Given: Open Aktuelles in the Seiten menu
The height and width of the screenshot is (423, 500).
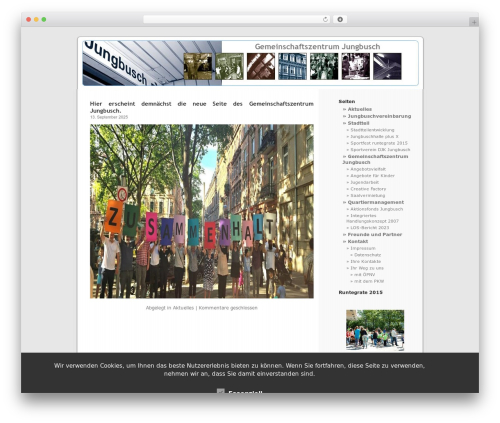Looking at the screenshot, I should (360, 109).
